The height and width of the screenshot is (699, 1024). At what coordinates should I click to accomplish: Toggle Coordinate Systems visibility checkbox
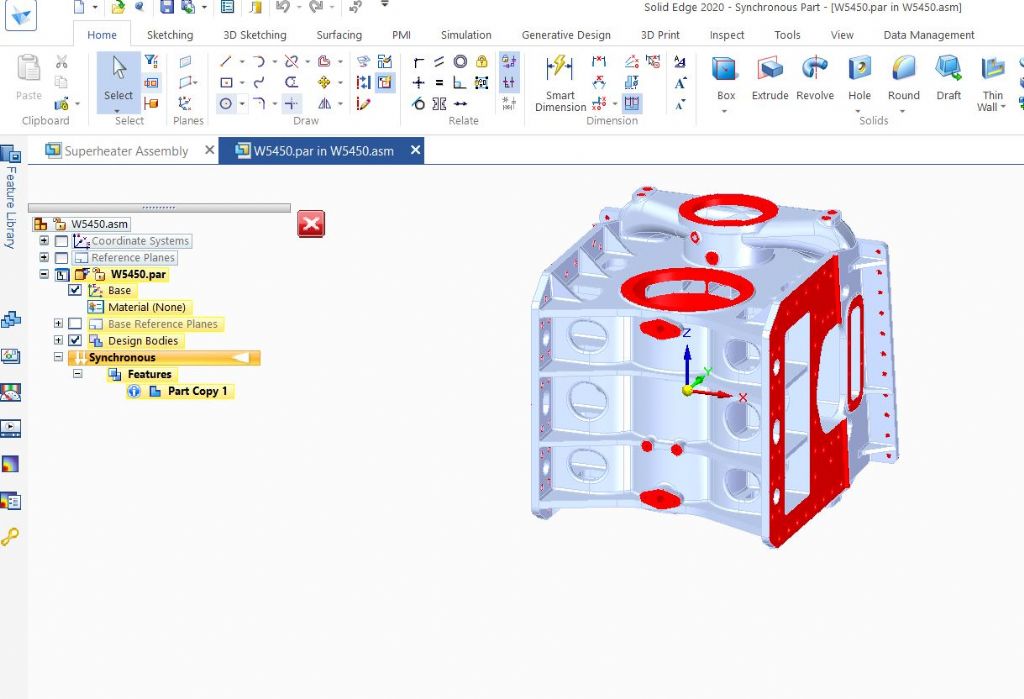coord(61,241)
